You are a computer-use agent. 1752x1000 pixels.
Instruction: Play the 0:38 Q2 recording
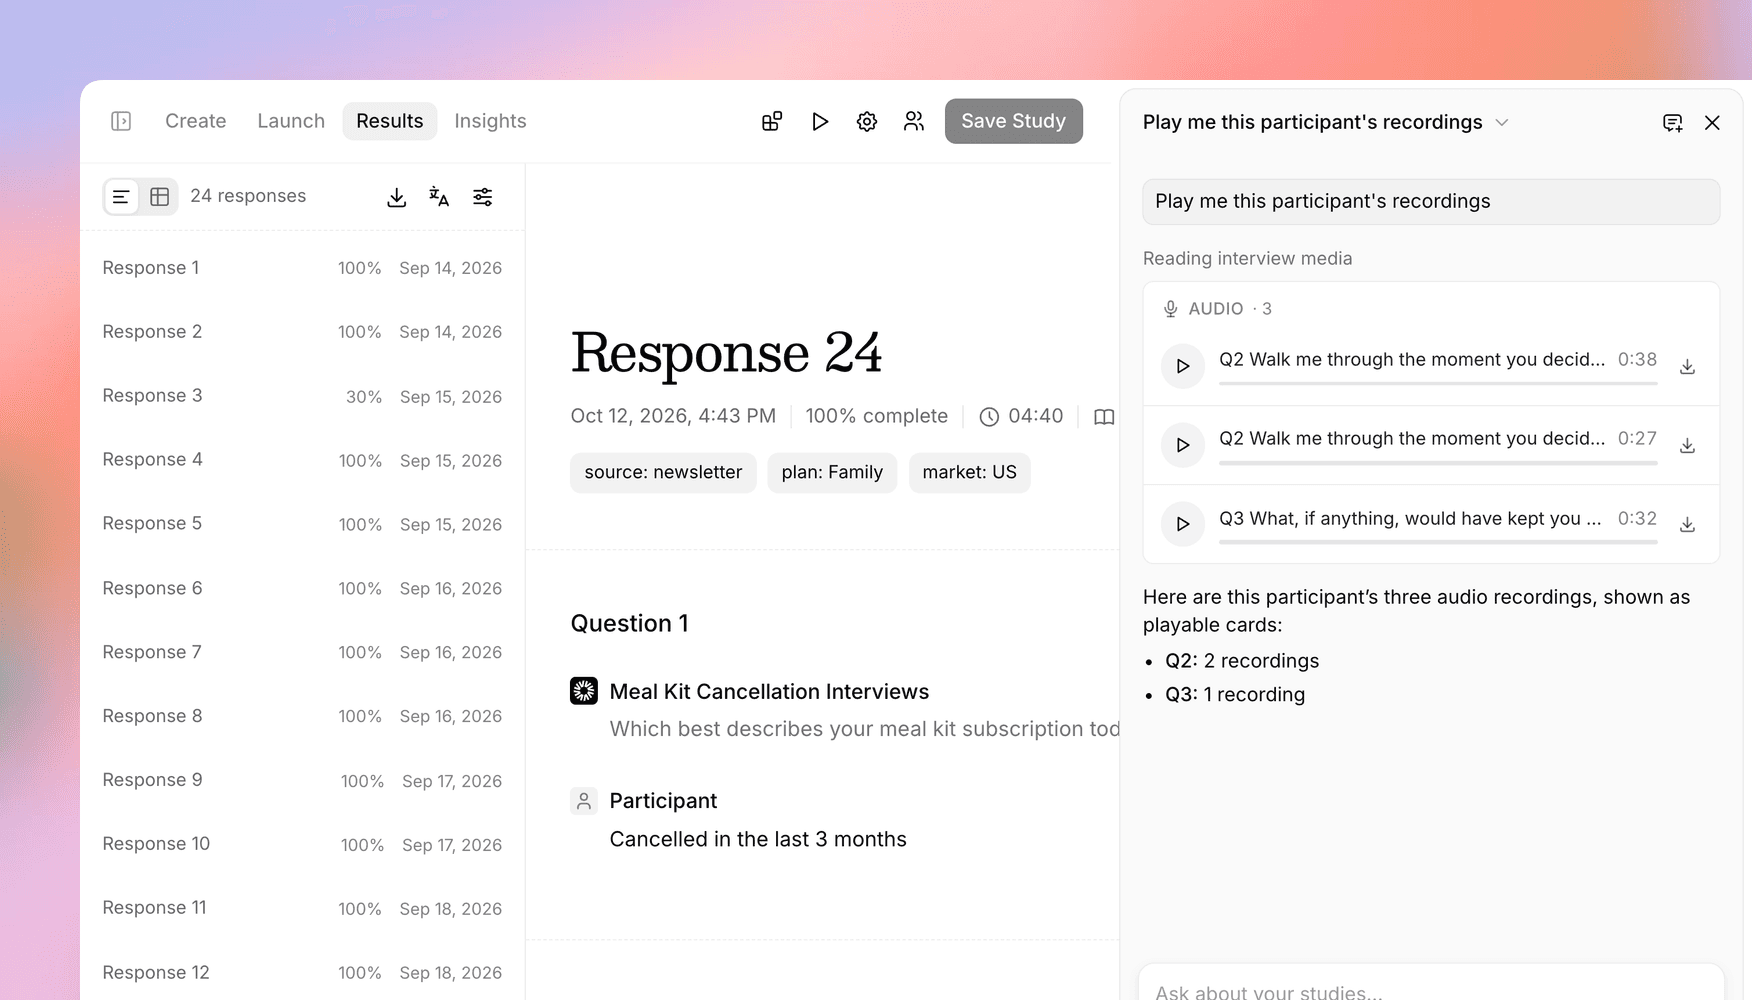click(x=1183, y=366)
